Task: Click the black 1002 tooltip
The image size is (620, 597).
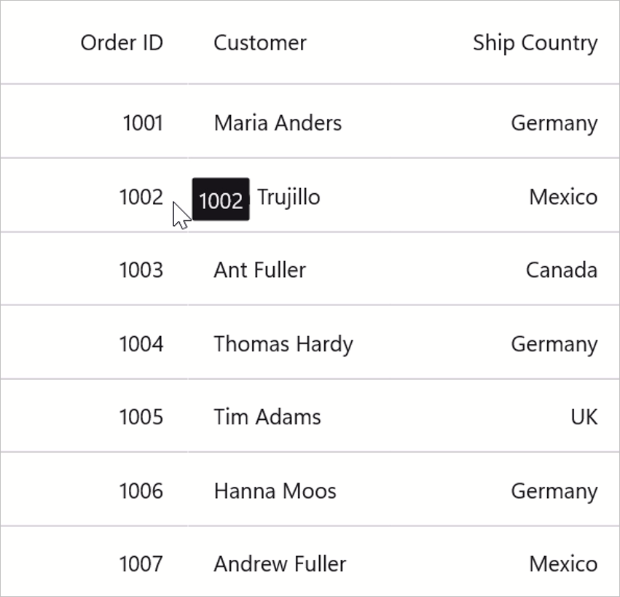Action: pyautogui.click(x=220, y=200)
